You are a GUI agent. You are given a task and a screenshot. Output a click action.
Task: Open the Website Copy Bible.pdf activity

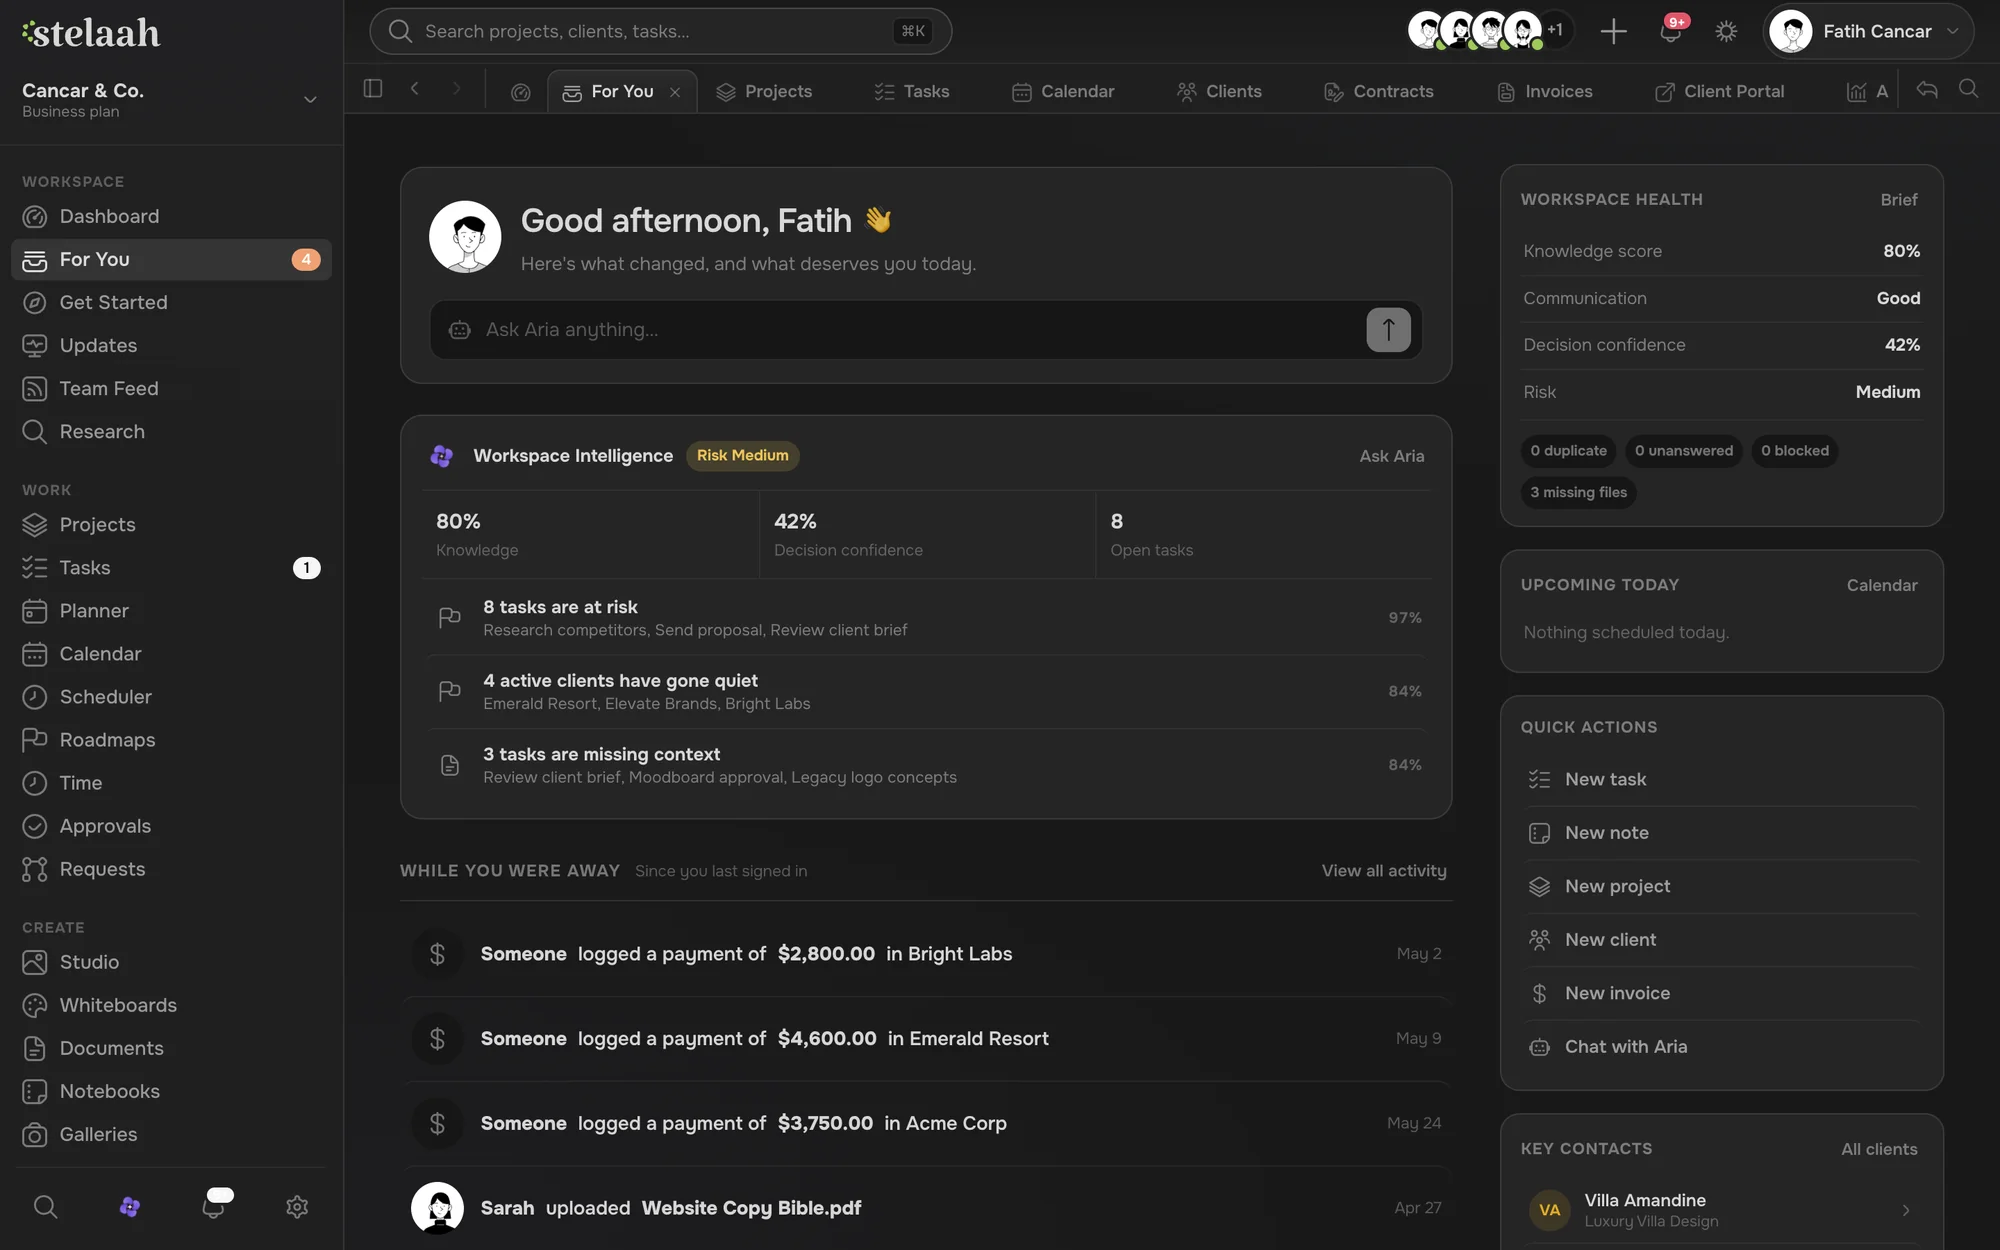click(x=926, y=1207)
